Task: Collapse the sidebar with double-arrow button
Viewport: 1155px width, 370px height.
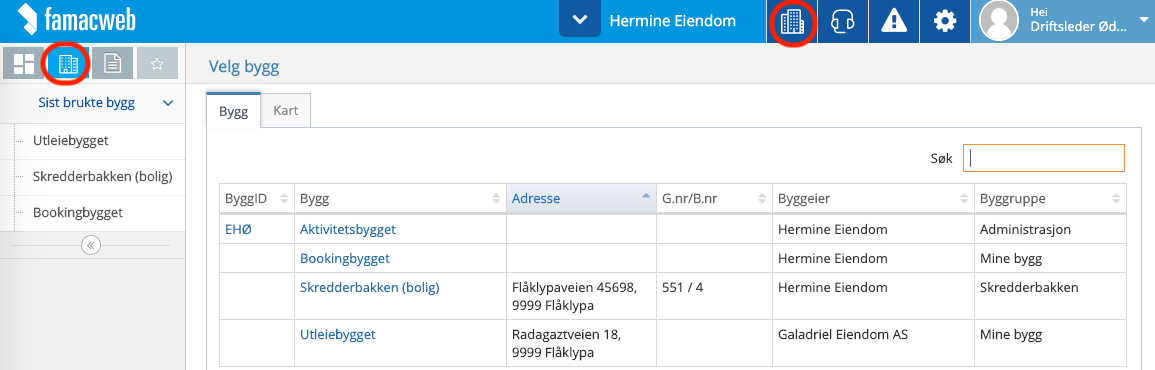Action: click(x=91, y=245)
